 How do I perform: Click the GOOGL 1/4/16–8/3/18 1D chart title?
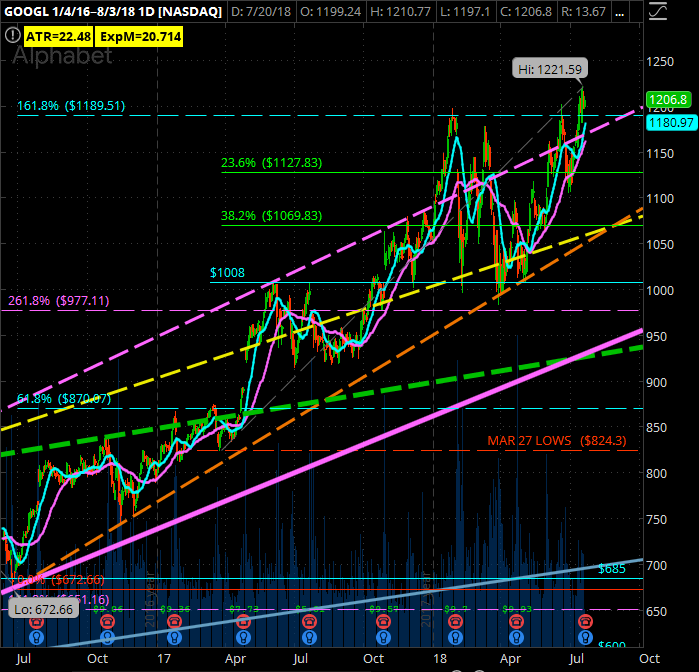point(112,11)
